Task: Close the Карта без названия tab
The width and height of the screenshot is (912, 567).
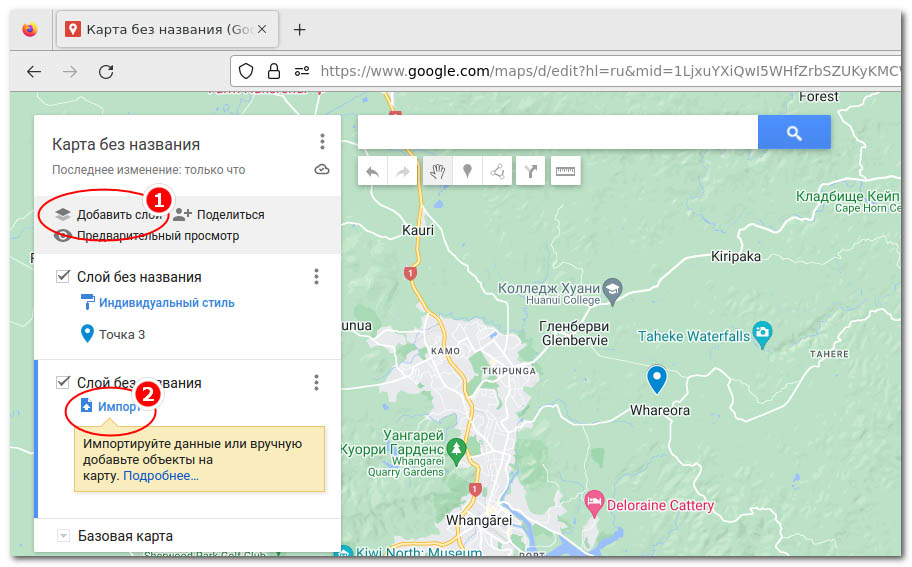Action: (262, 29)
